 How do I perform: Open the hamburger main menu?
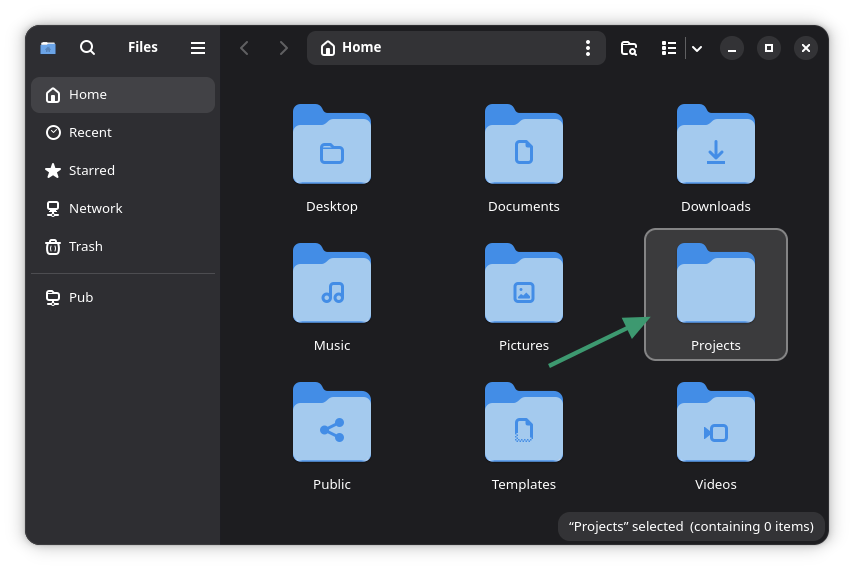pos(198,48)
